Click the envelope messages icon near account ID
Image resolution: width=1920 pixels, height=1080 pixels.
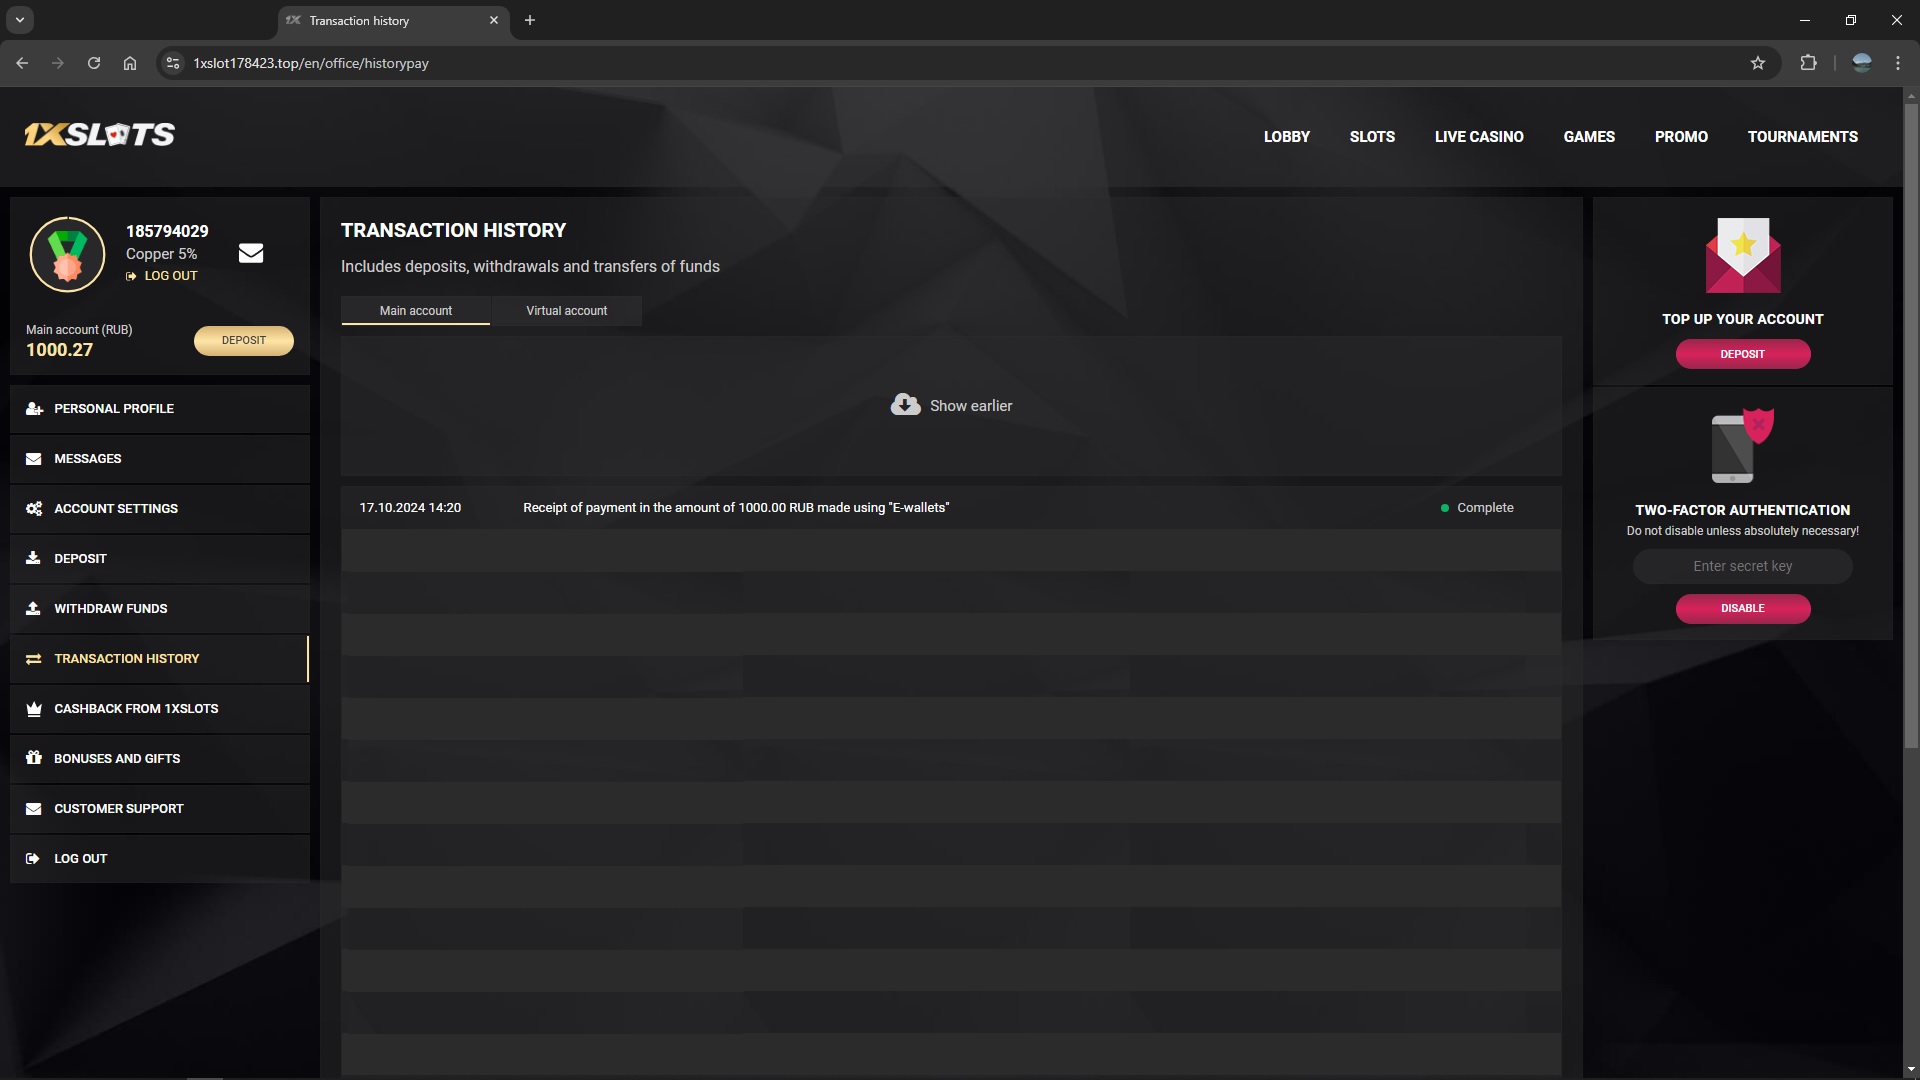(251, 253)
